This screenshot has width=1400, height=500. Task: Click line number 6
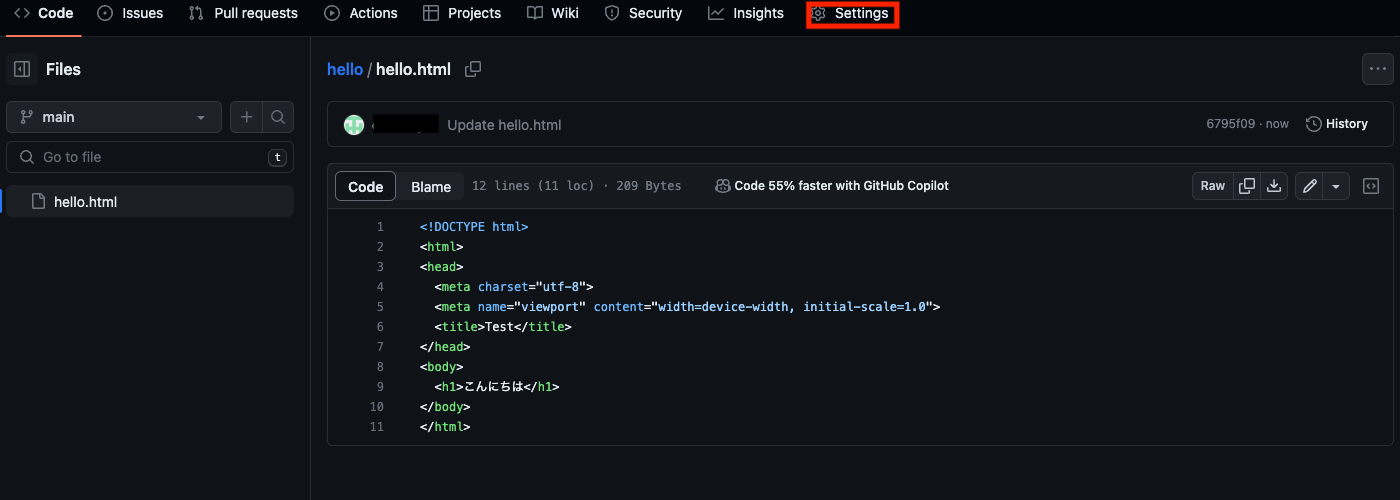click(380, 327)
